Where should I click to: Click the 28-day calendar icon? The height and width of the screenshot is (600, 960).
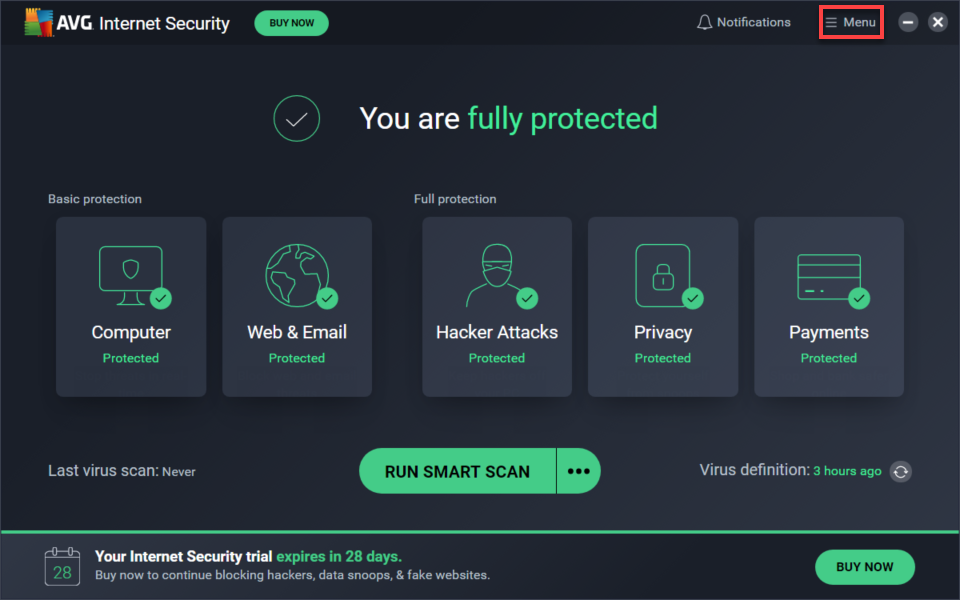point(62,567)
